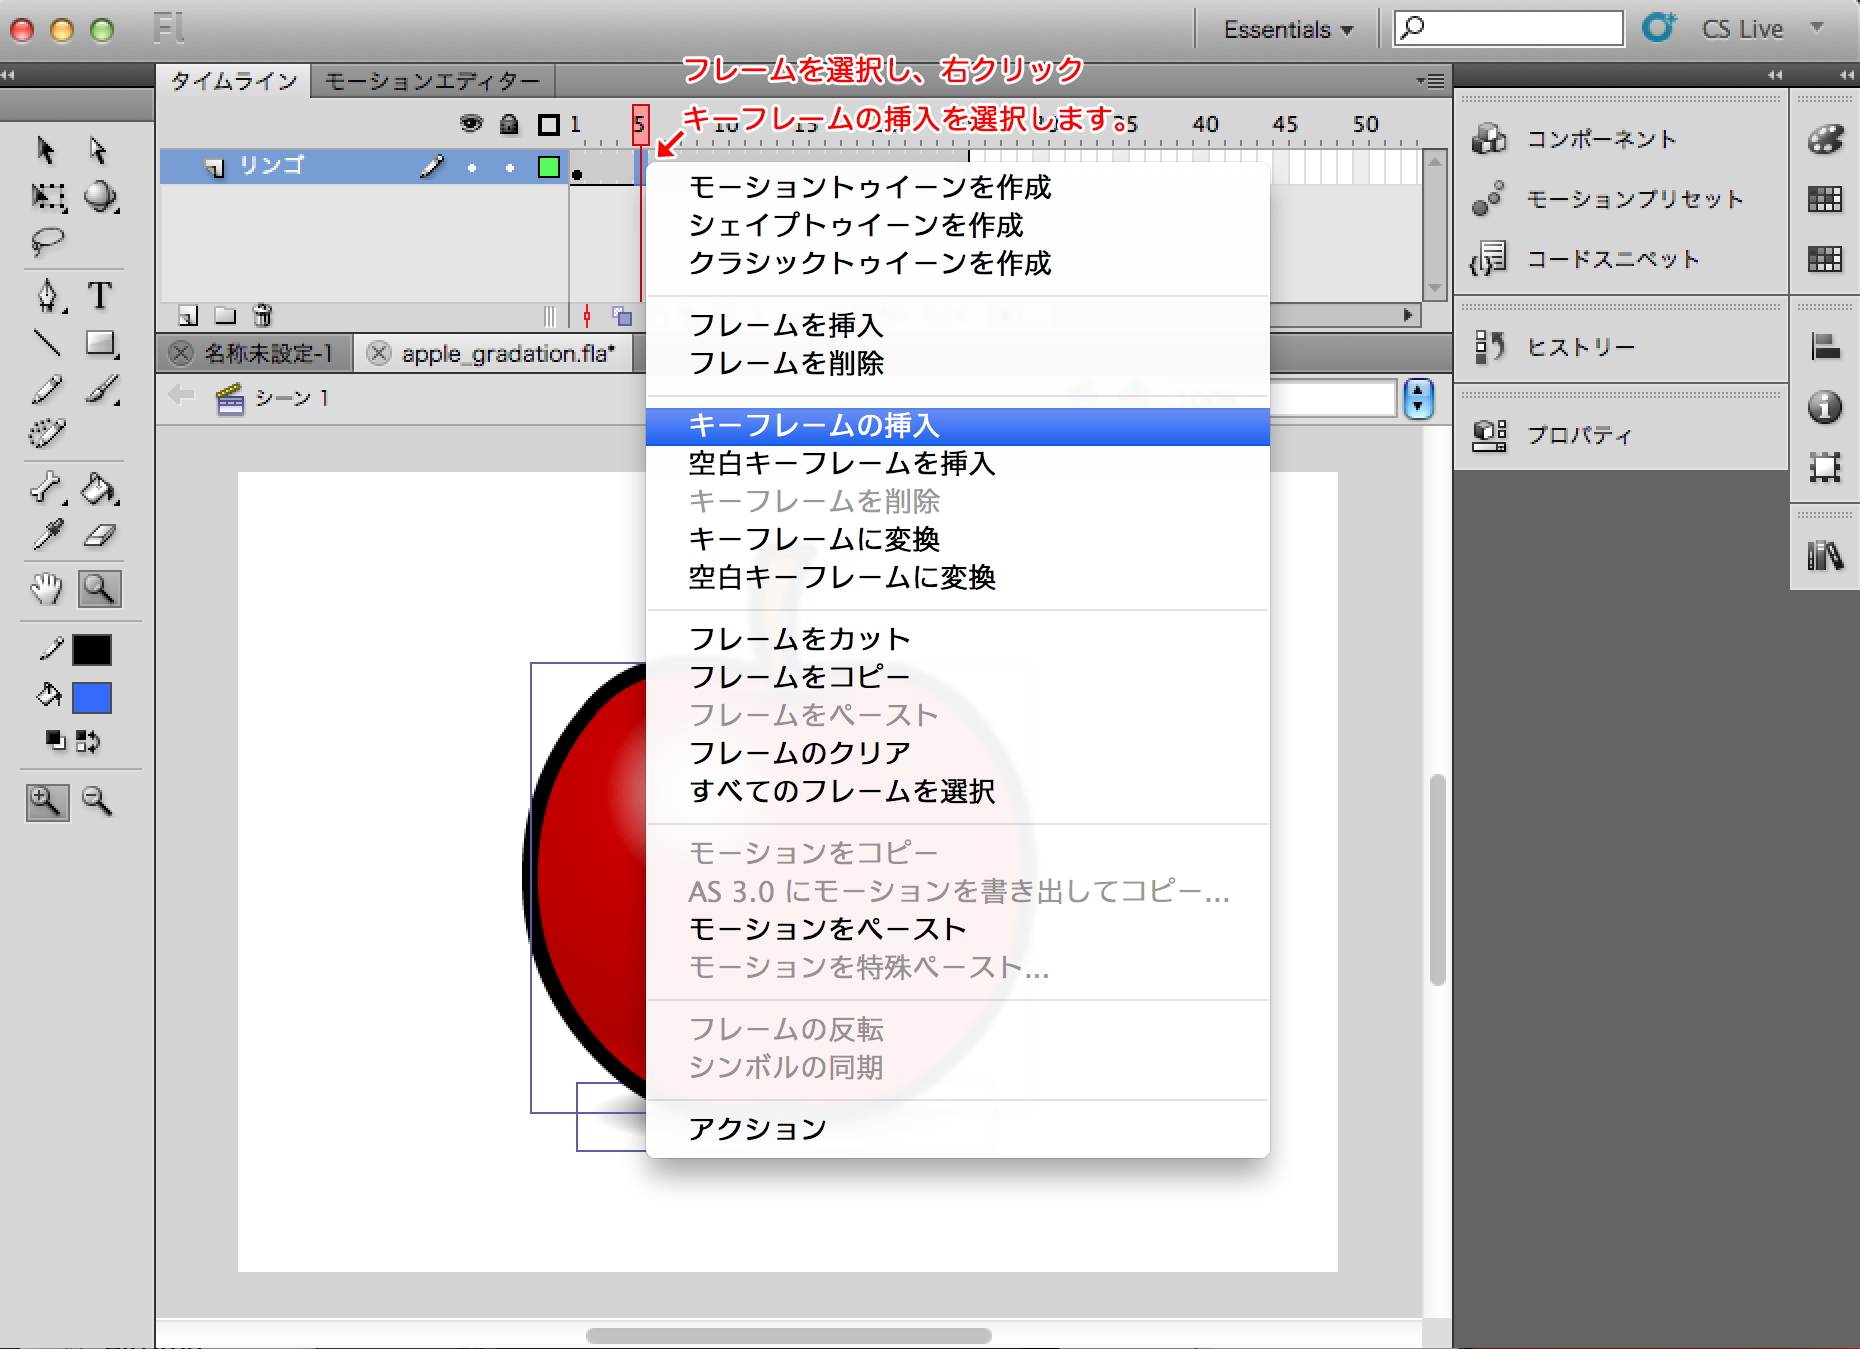Open the Essentials workspace dropdown
Viewport: 1860px width, 1349px height.
(1288, 30)
